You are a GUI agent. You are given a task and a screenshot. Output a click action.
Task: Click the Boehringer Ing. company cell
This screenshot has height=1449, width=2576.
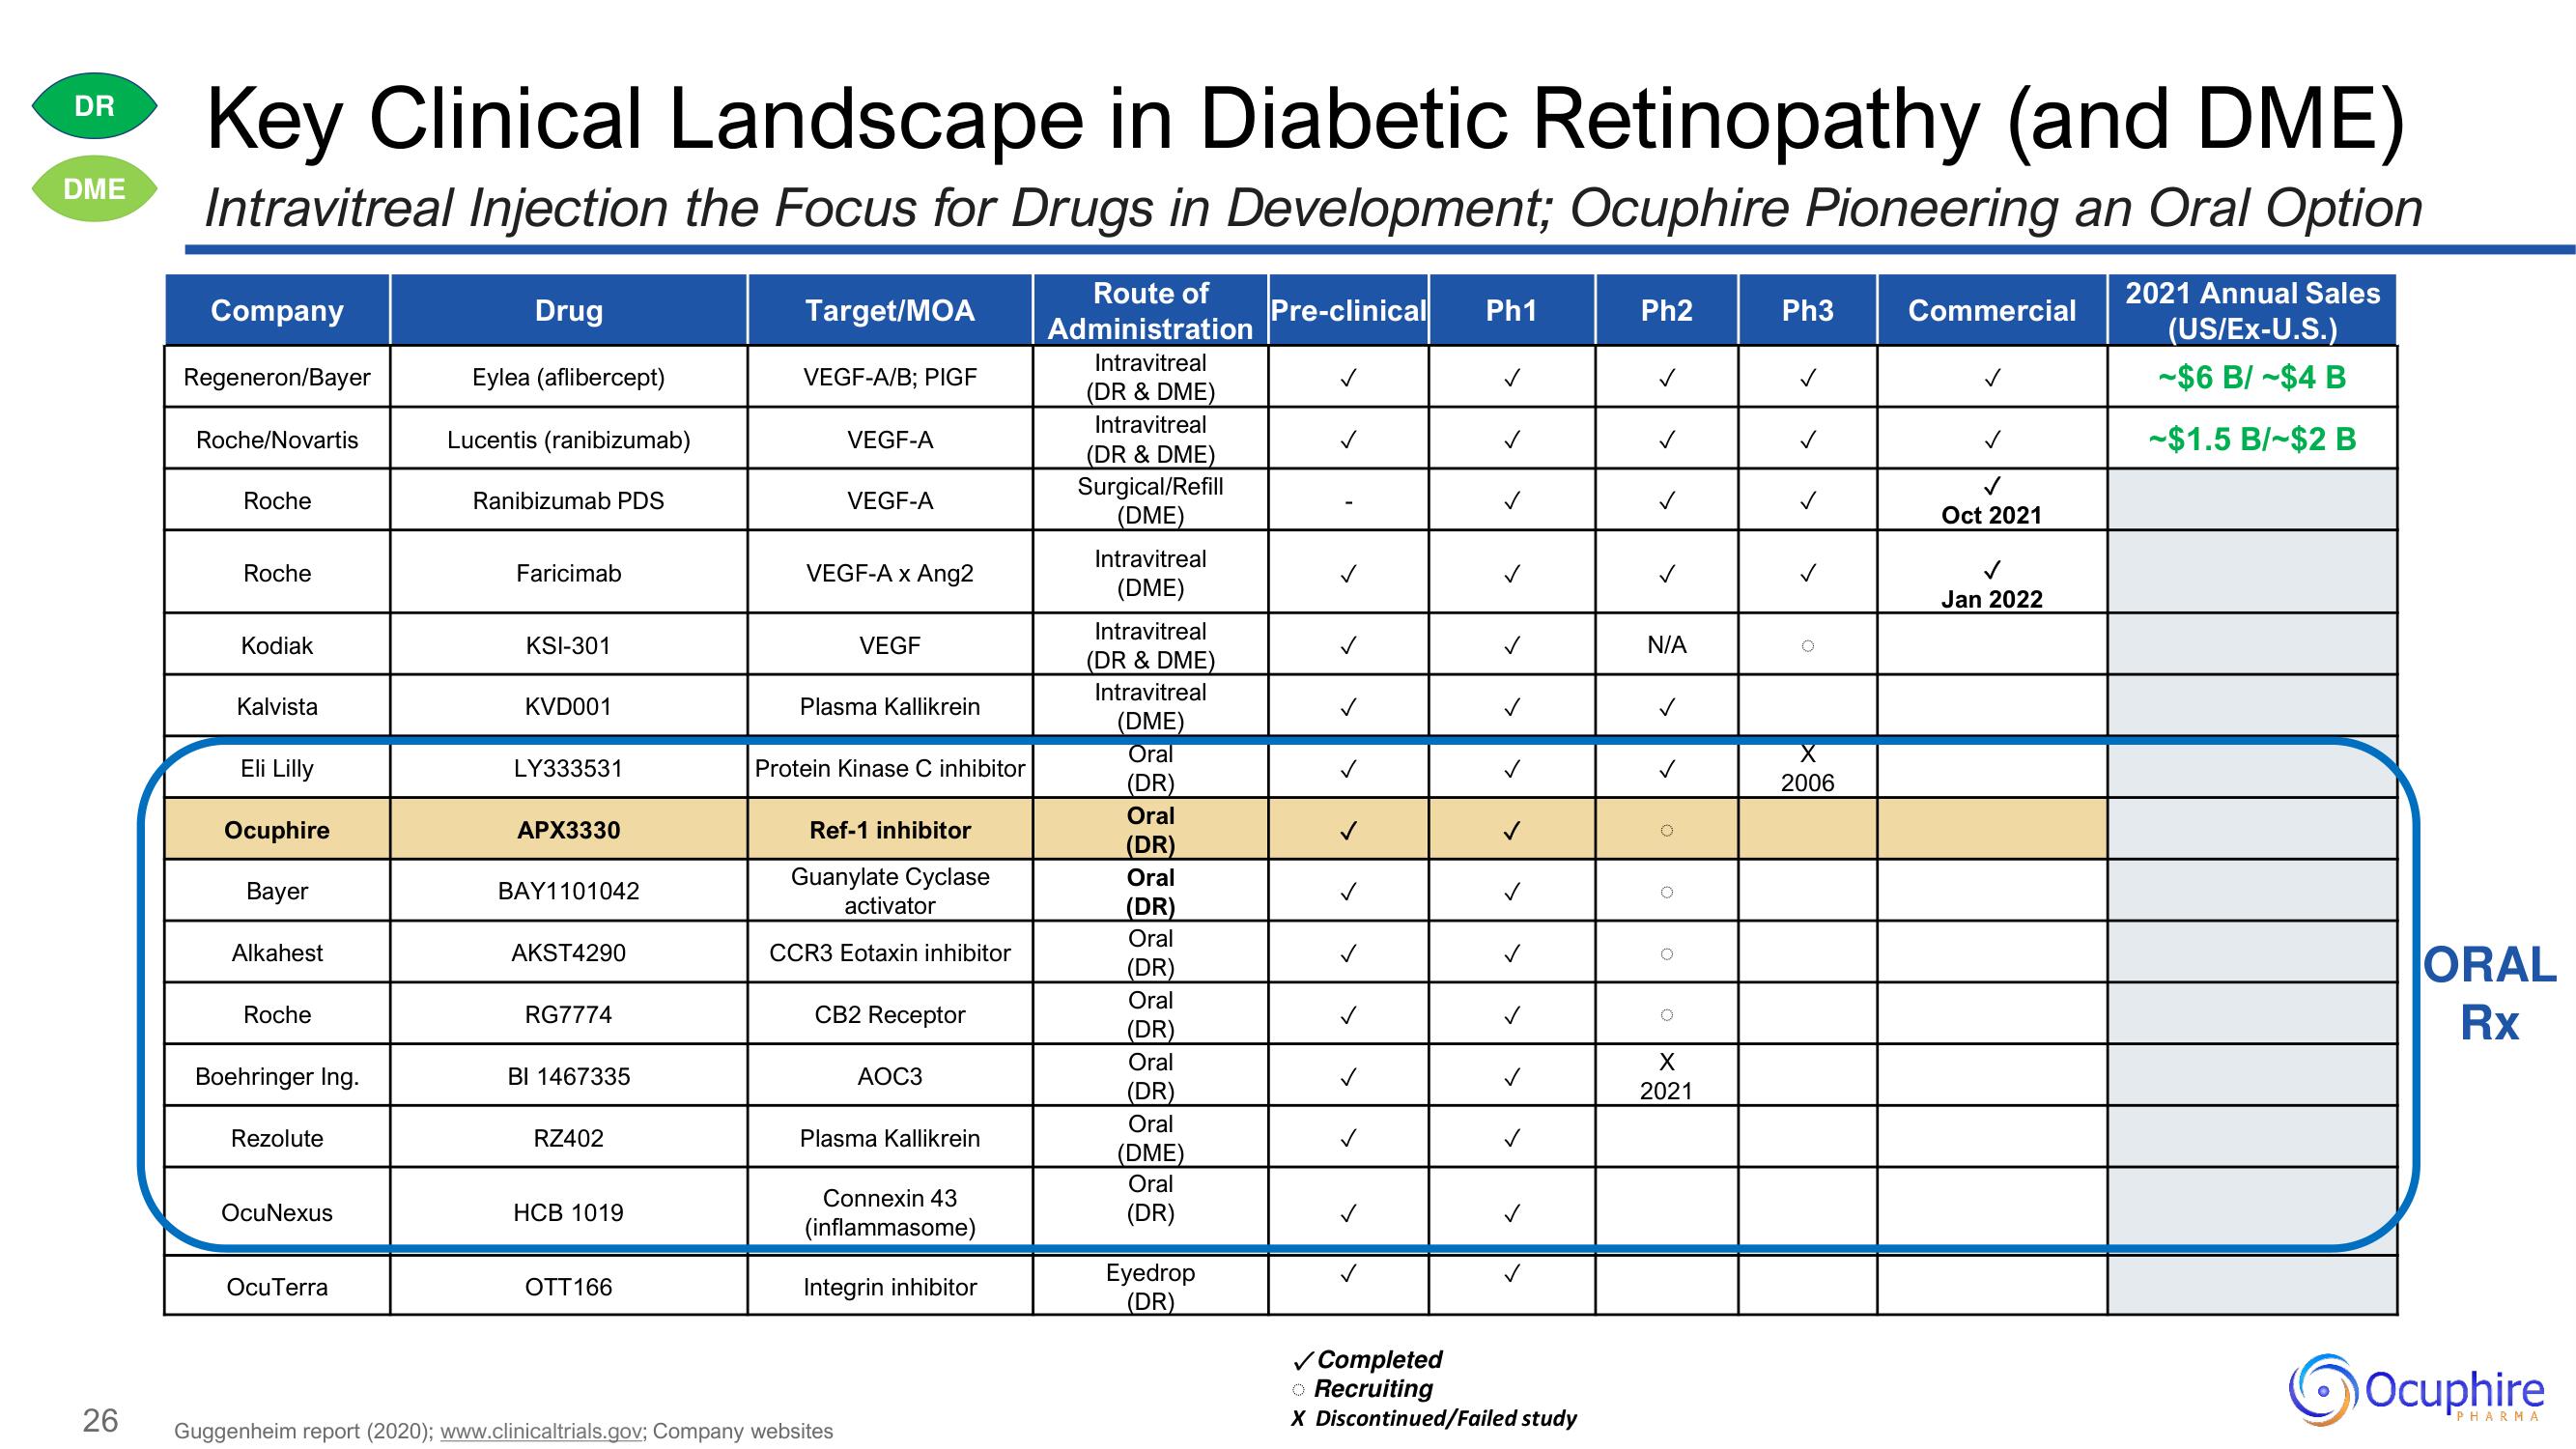277,1077
